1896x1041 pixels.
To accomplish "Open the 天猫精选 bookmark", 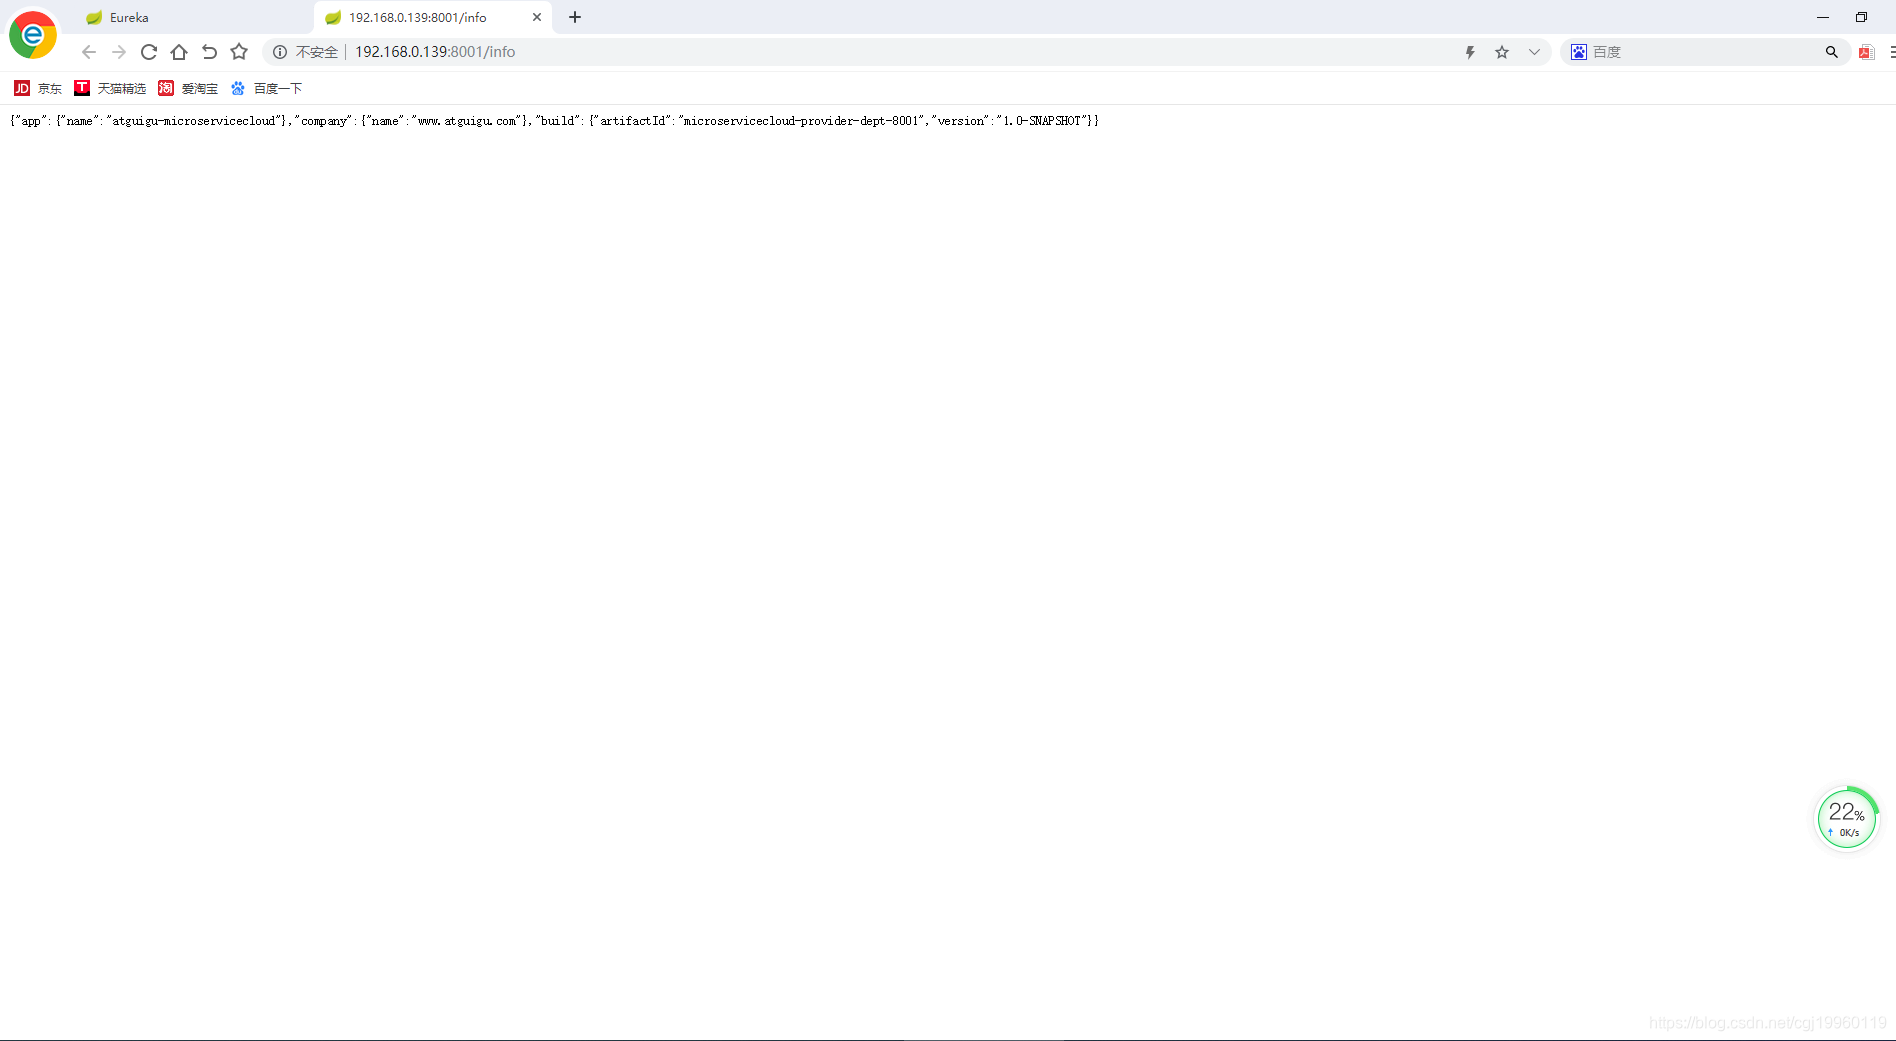I will point(110,89).
